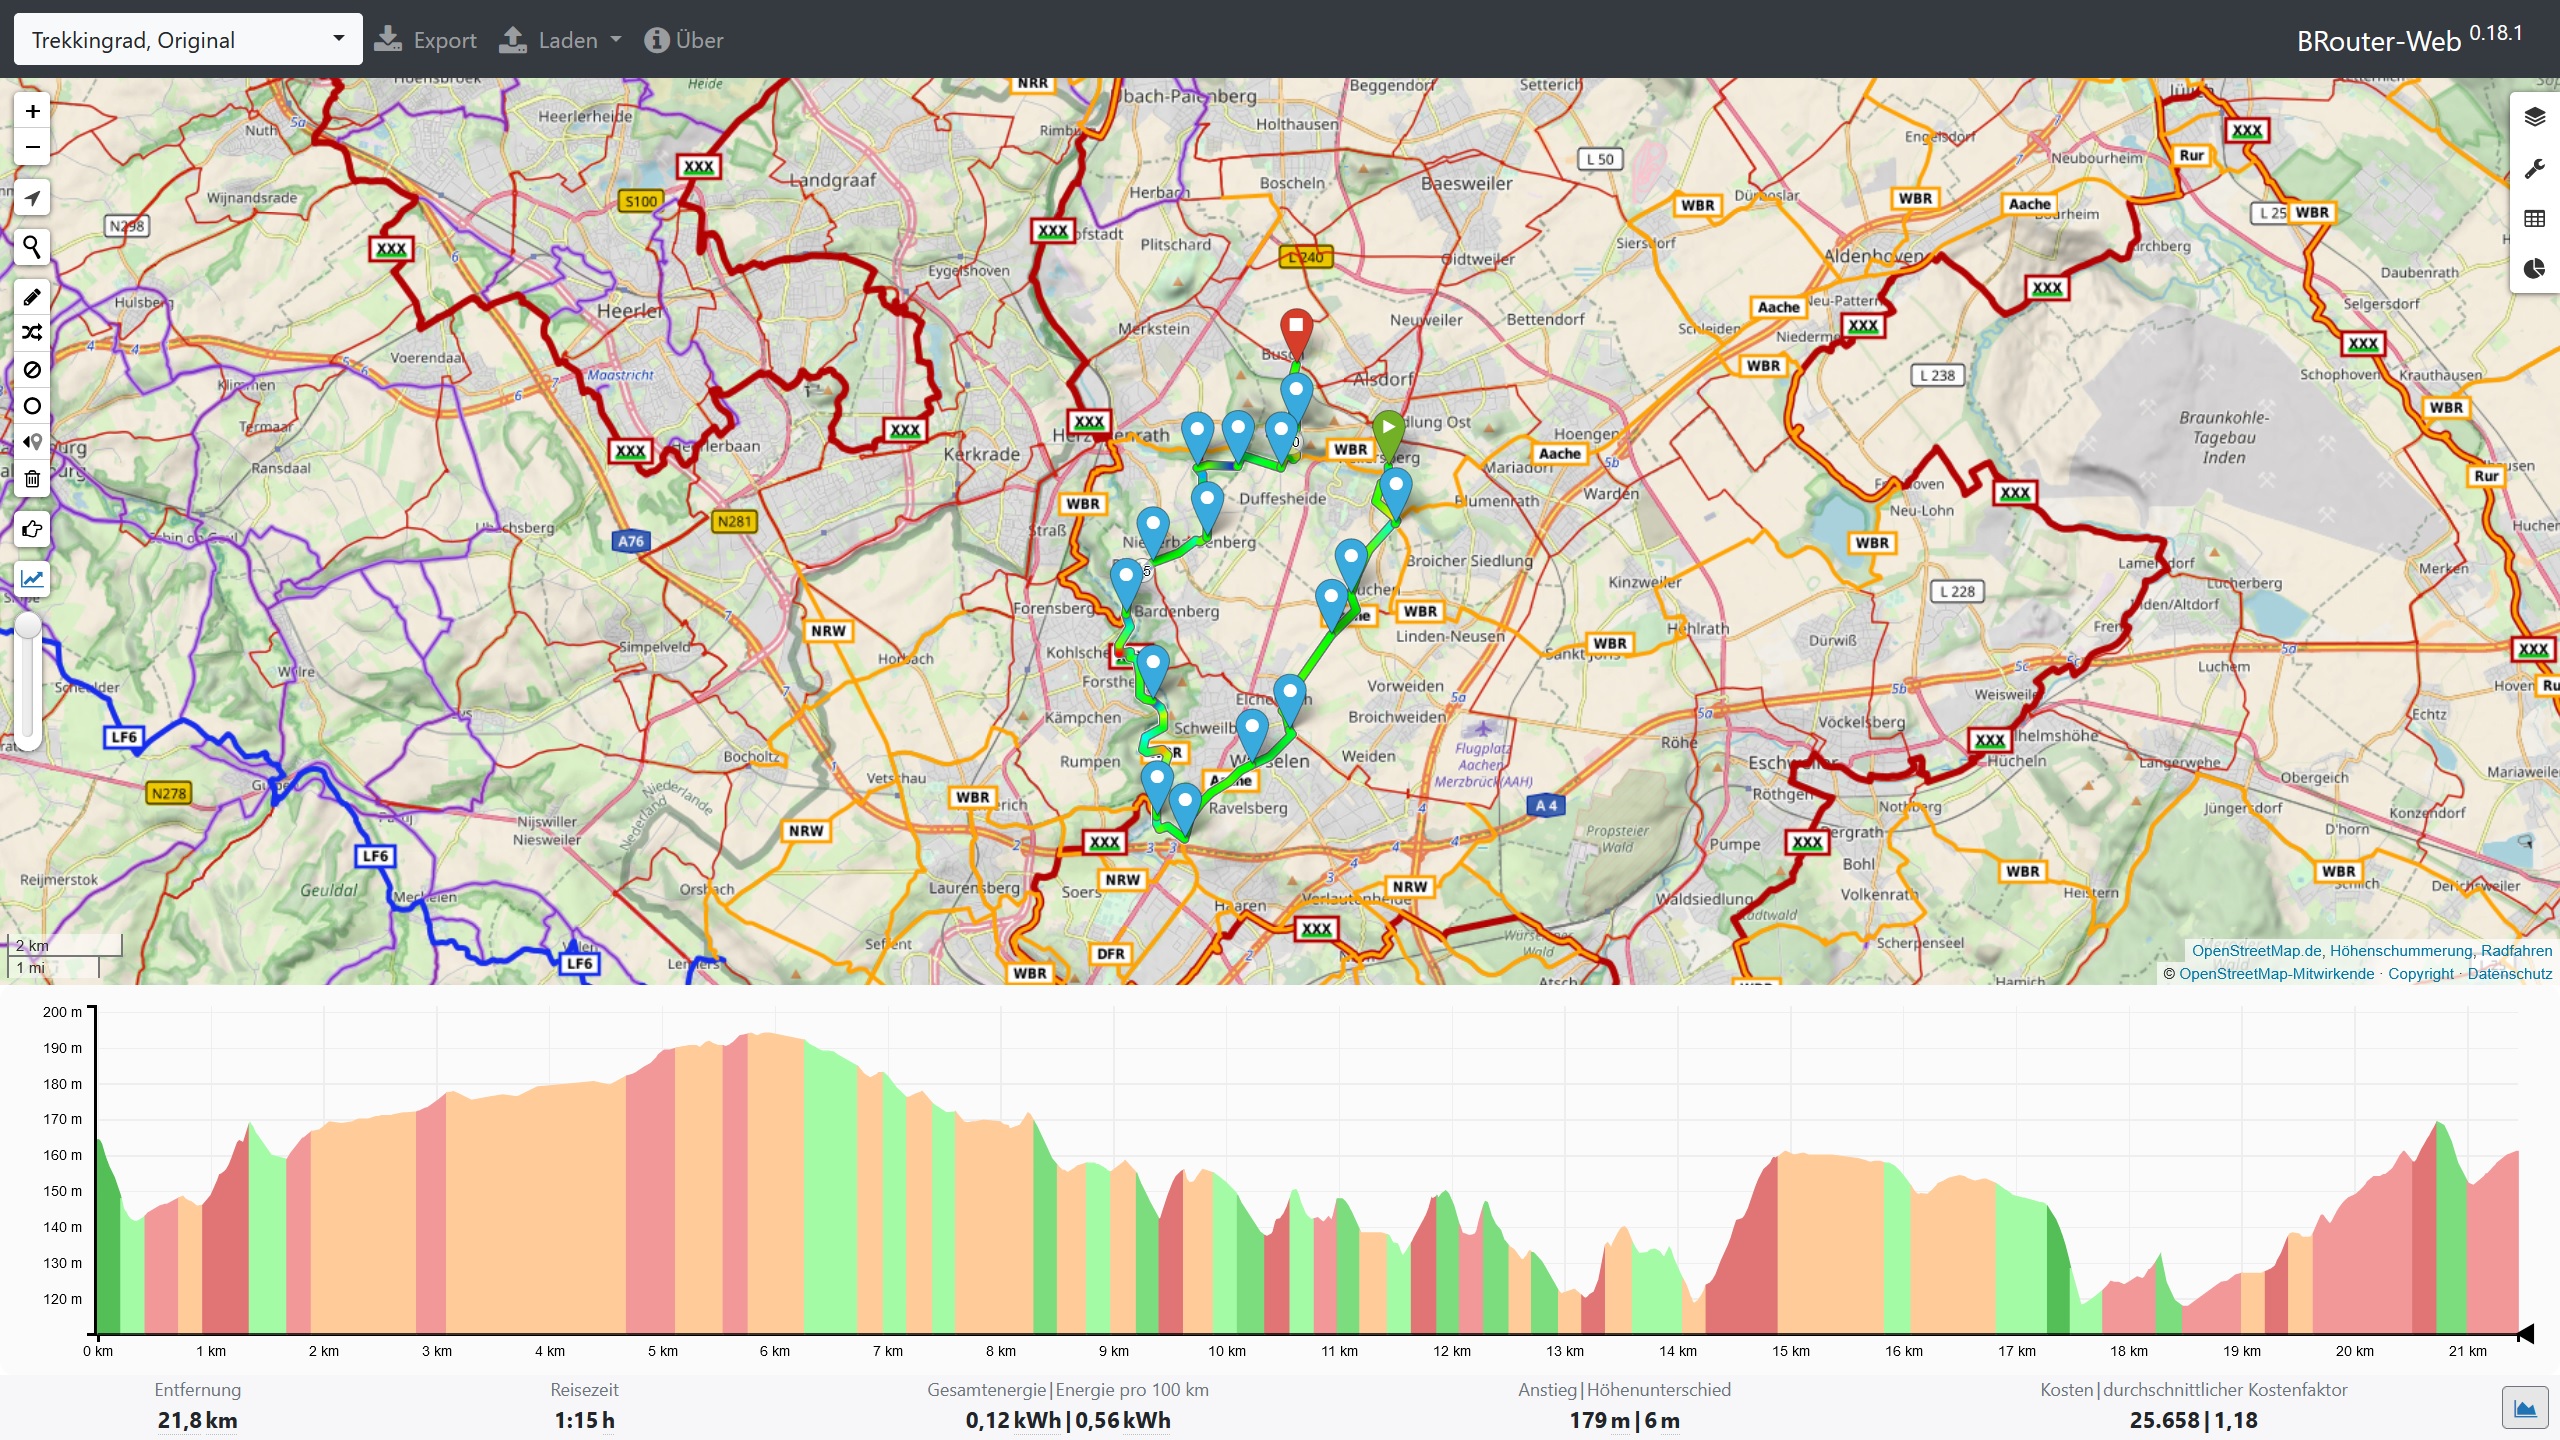Click the Kosten | durchschnittlicher Kostenfaktor label
Image resolution: width=2560 pixels, height=1440 pixels.
coord(2194,1390)
